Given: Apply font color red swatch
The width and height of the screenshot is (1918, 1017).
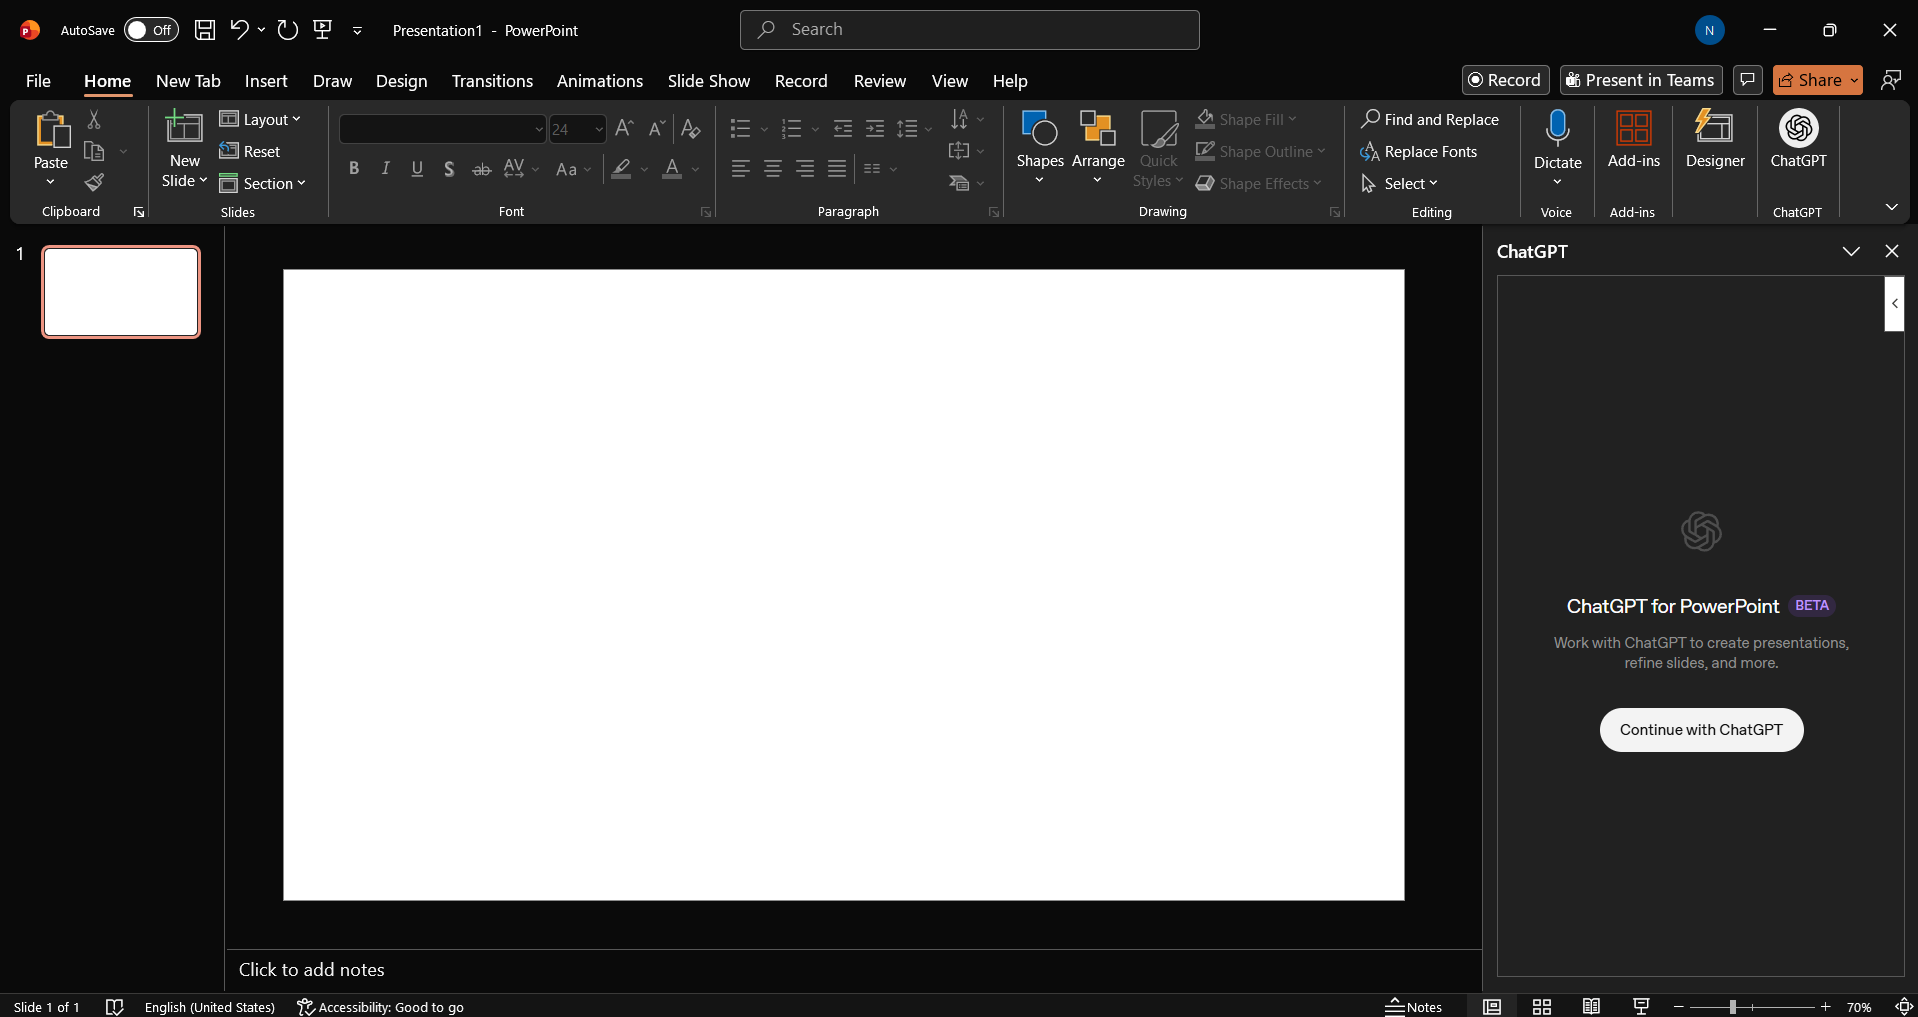Looking at the screenshot, I should (x=672, y=169).
